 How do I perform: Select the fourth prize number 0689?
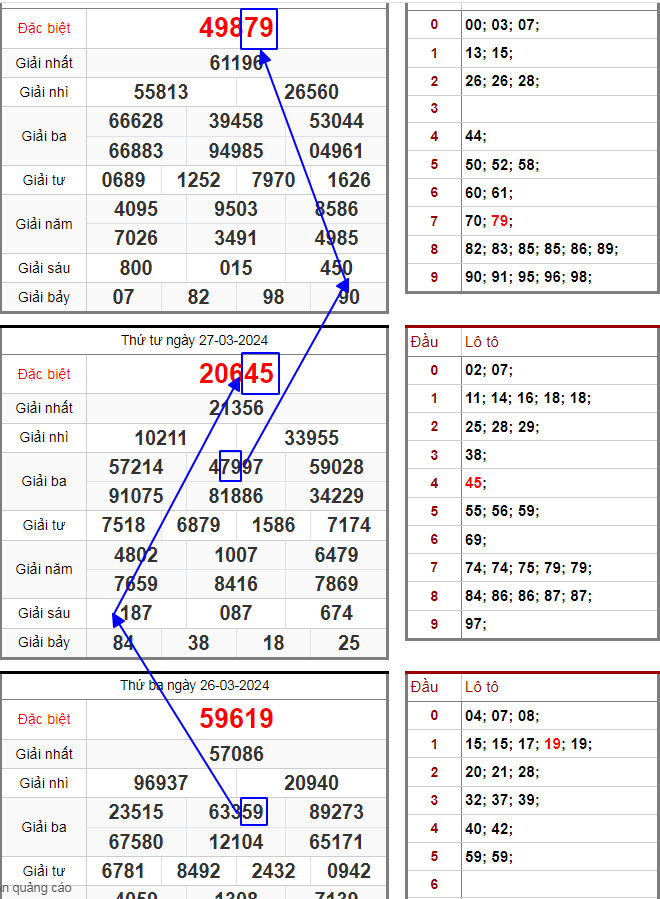click(x=124, y=180)
